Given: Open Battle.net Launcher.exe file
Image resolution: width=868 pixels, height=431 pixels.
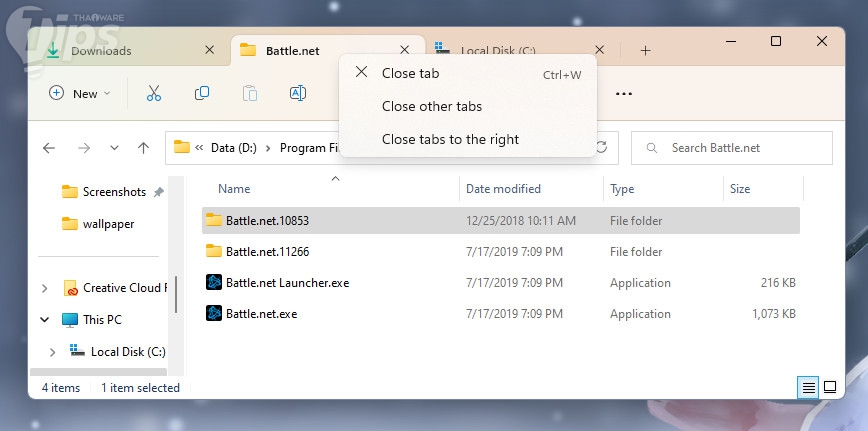Looking at the screenshot, I should [287, 283].
